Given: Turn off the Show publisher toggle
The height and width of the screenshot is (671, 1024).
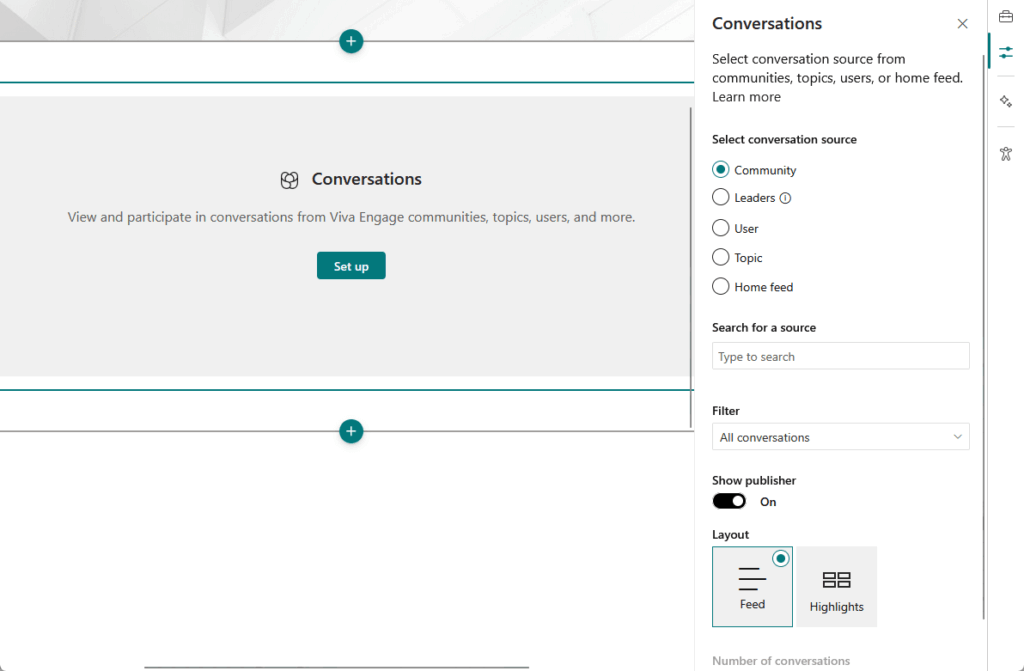Looking at the screenshot, I should tap(729, 501).
